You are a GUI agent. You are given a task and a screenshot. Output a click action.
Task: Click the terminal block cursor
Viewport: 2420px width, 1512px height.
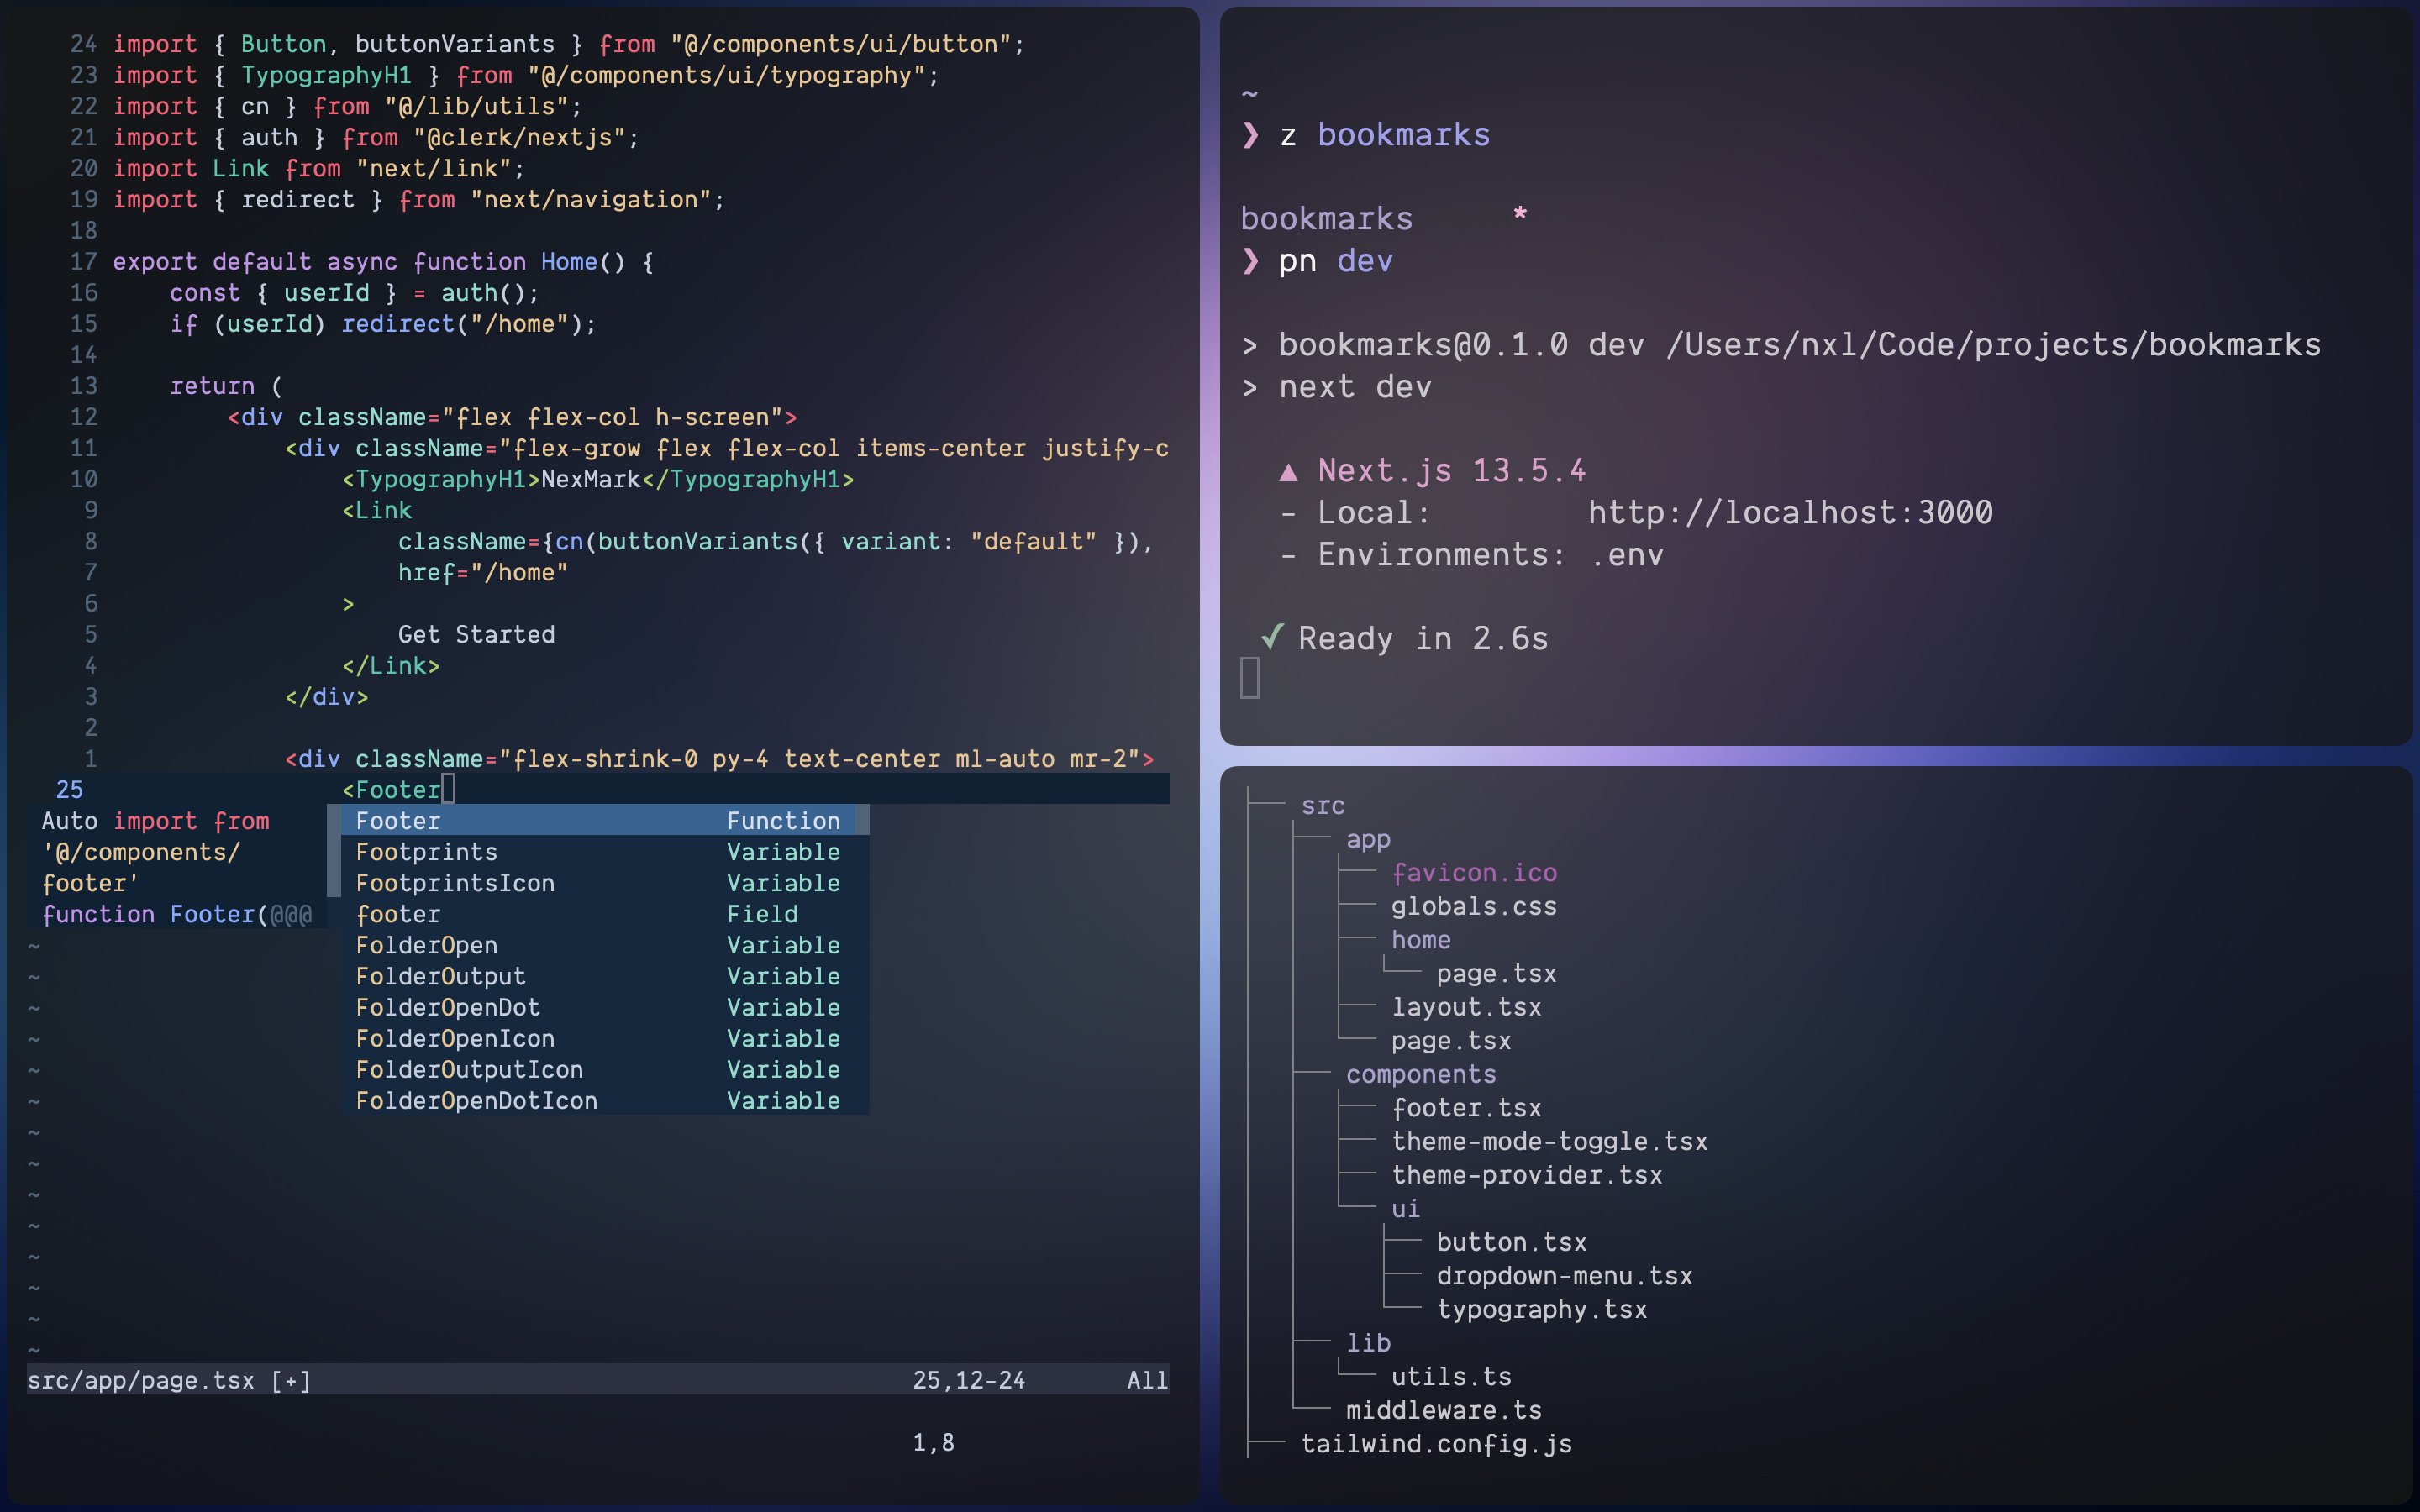click(x=1249, y=678)
